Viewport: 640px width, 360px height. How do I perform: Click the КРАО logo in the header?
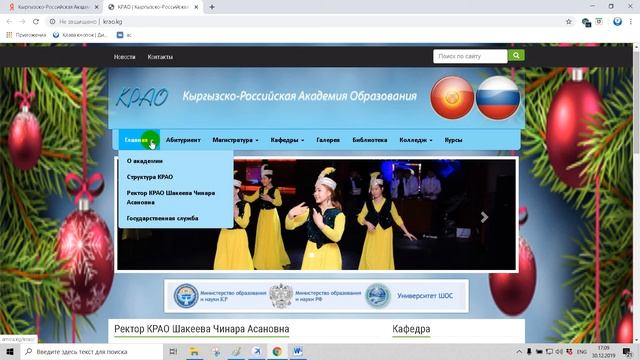[142, 98]
